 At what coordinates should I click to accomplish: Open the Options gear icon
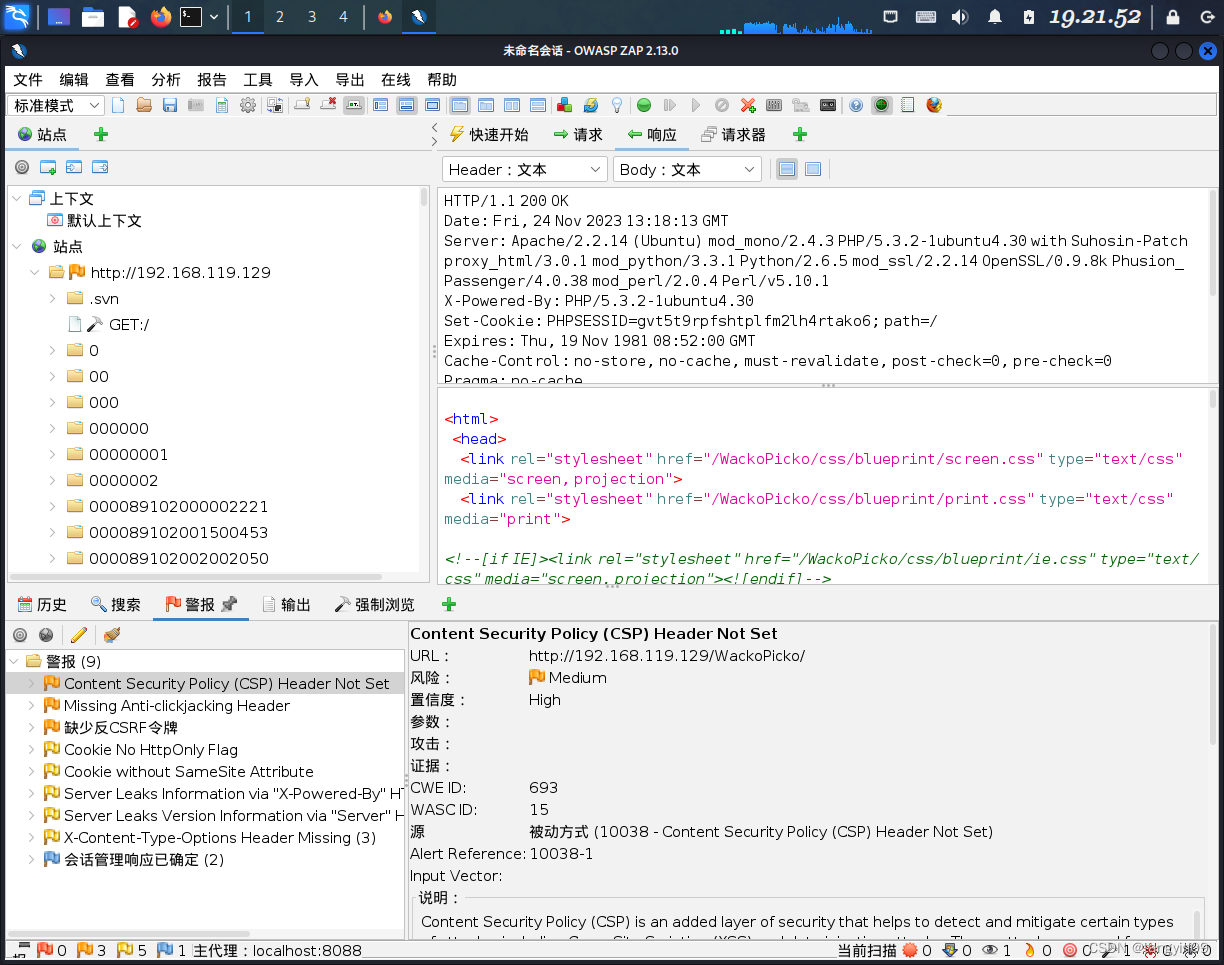[248, 105]
